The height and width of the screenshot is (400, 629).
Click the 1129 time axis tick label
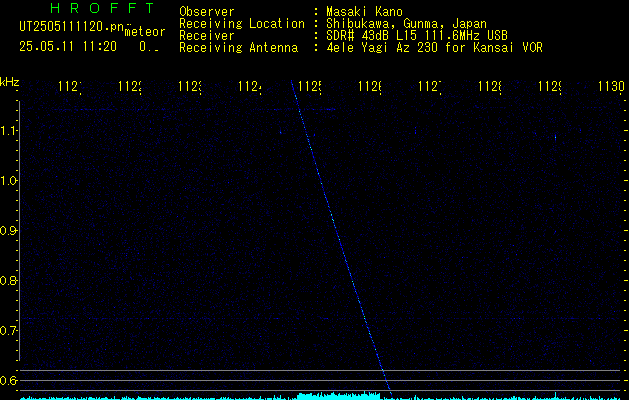[550, 86]
